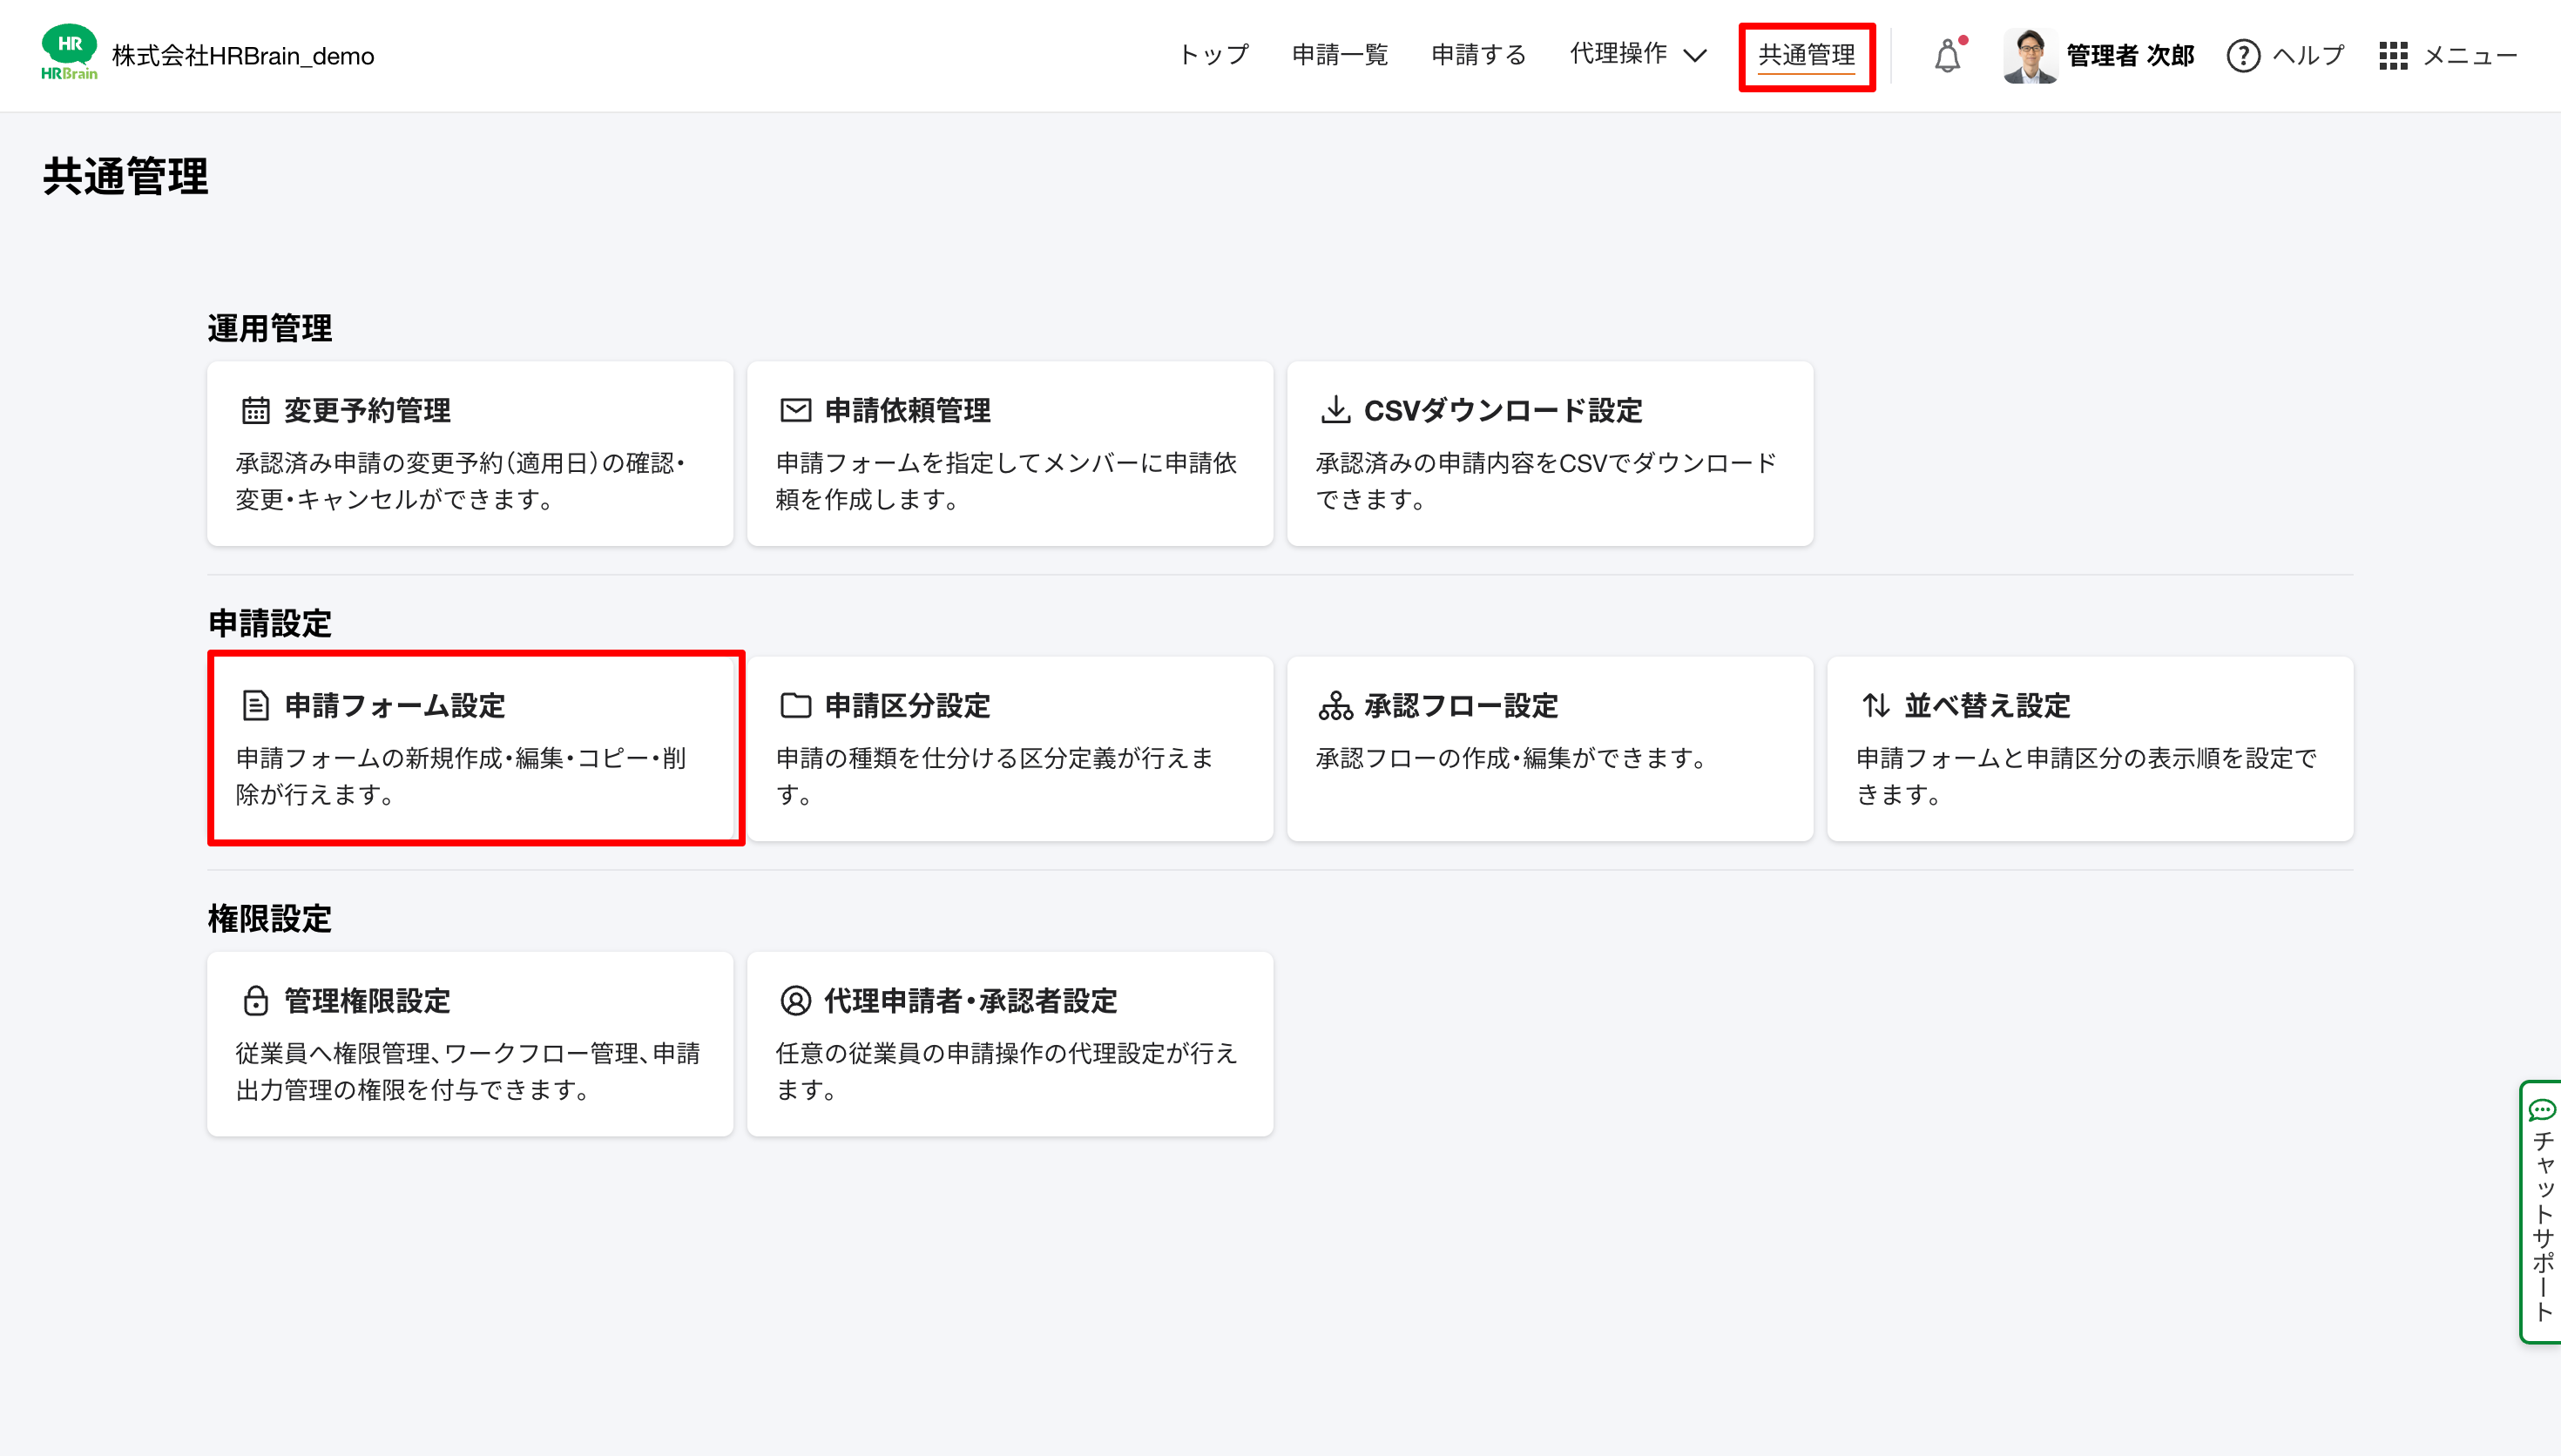Click the トップ navigation link
2561x1456 pixels.
point(1213,55)
